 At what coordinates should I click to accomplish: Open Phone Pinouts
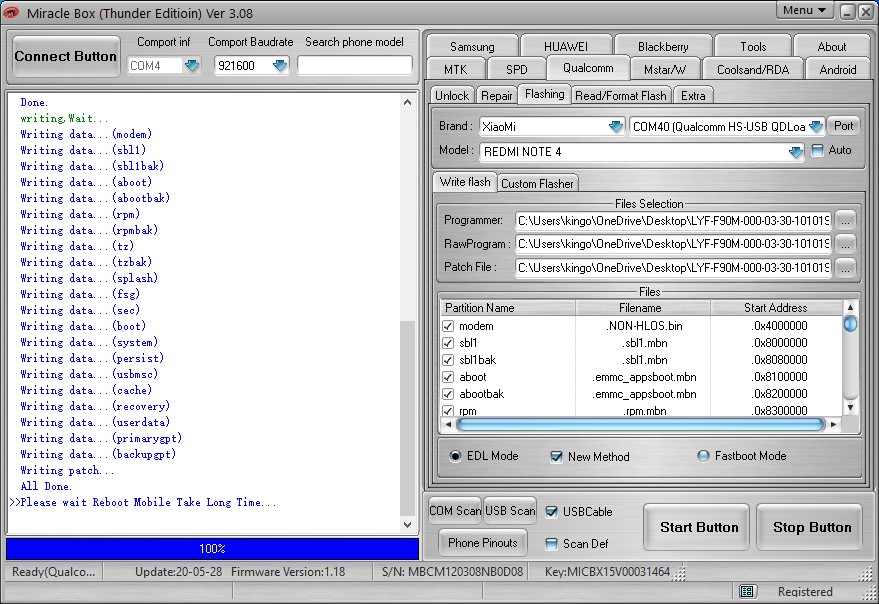pyautogui.click(x=482, y=543)
